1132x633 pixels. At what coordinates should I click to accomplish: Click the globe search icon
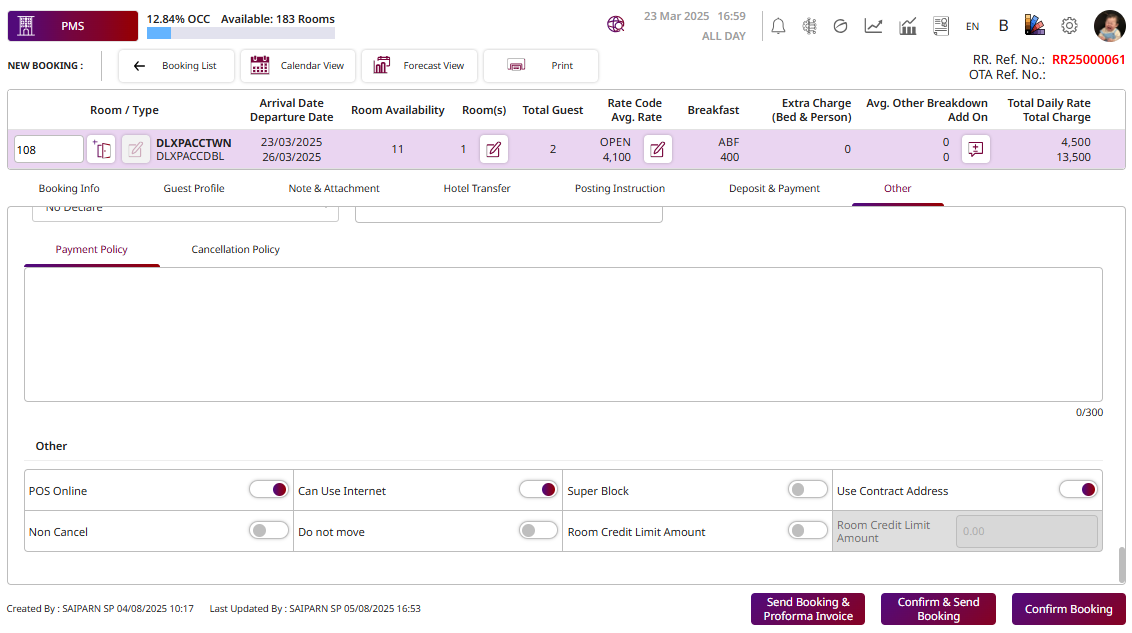point(616,25)
